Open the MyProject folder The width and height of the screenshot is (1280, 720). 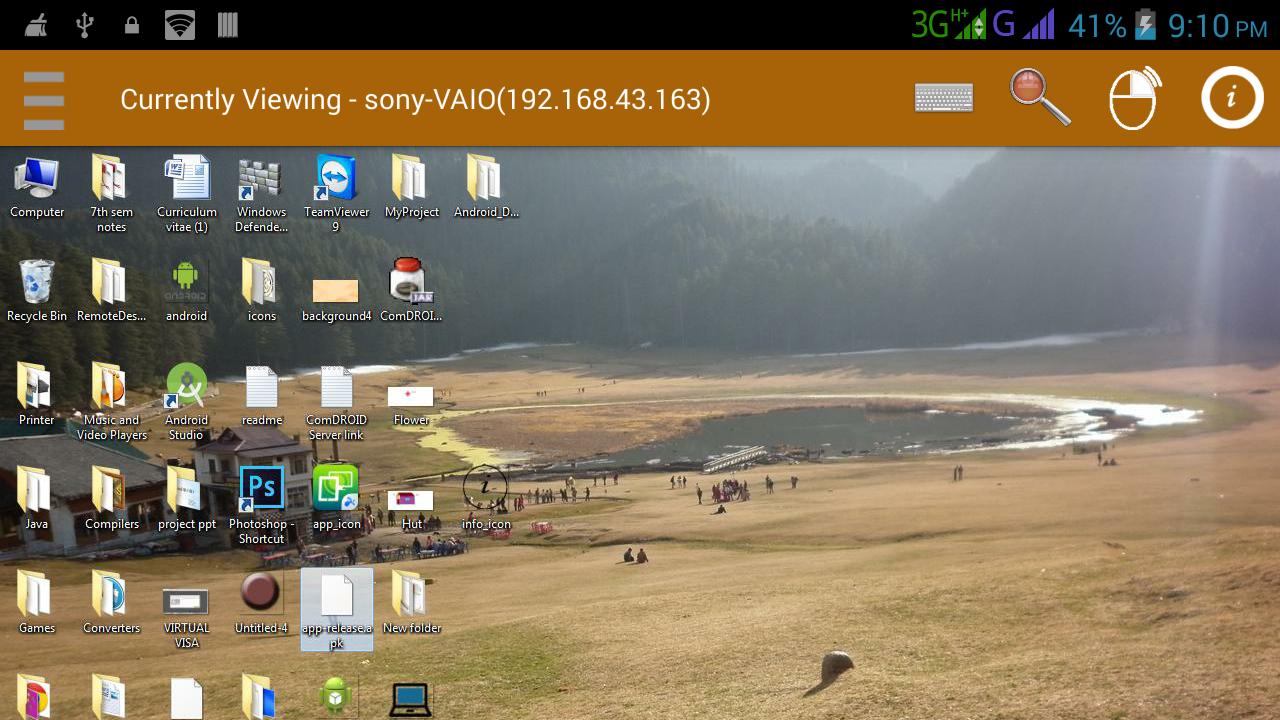(411, 180)
